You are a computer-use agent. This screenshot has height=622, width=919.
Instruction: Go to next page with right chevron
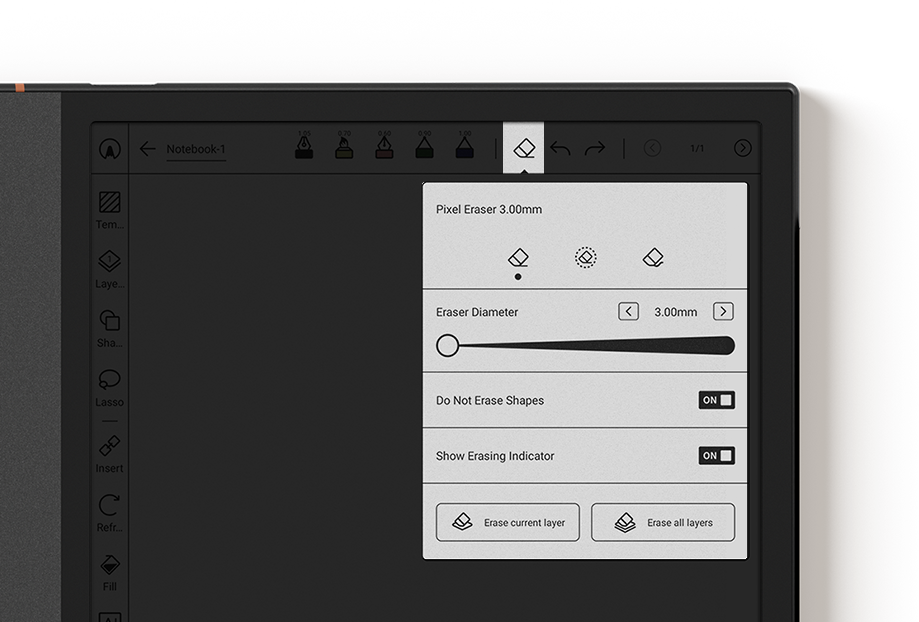[743, 148]
